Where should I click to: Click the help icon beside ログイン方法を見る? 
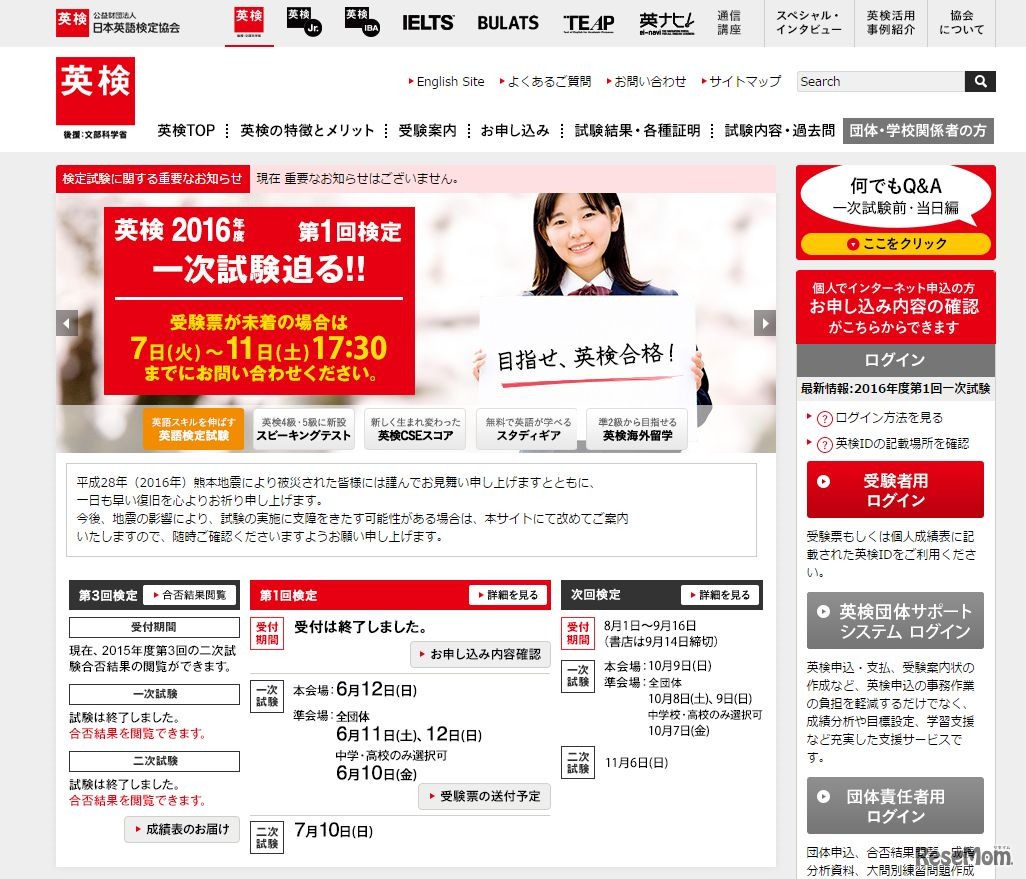825,418
